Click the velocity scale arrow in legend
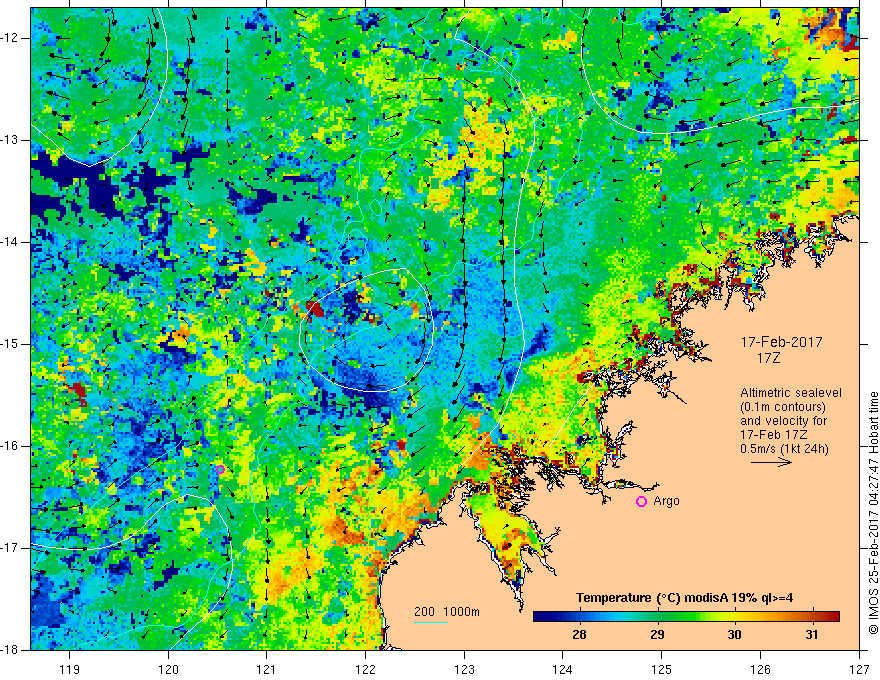 (771, 462)
